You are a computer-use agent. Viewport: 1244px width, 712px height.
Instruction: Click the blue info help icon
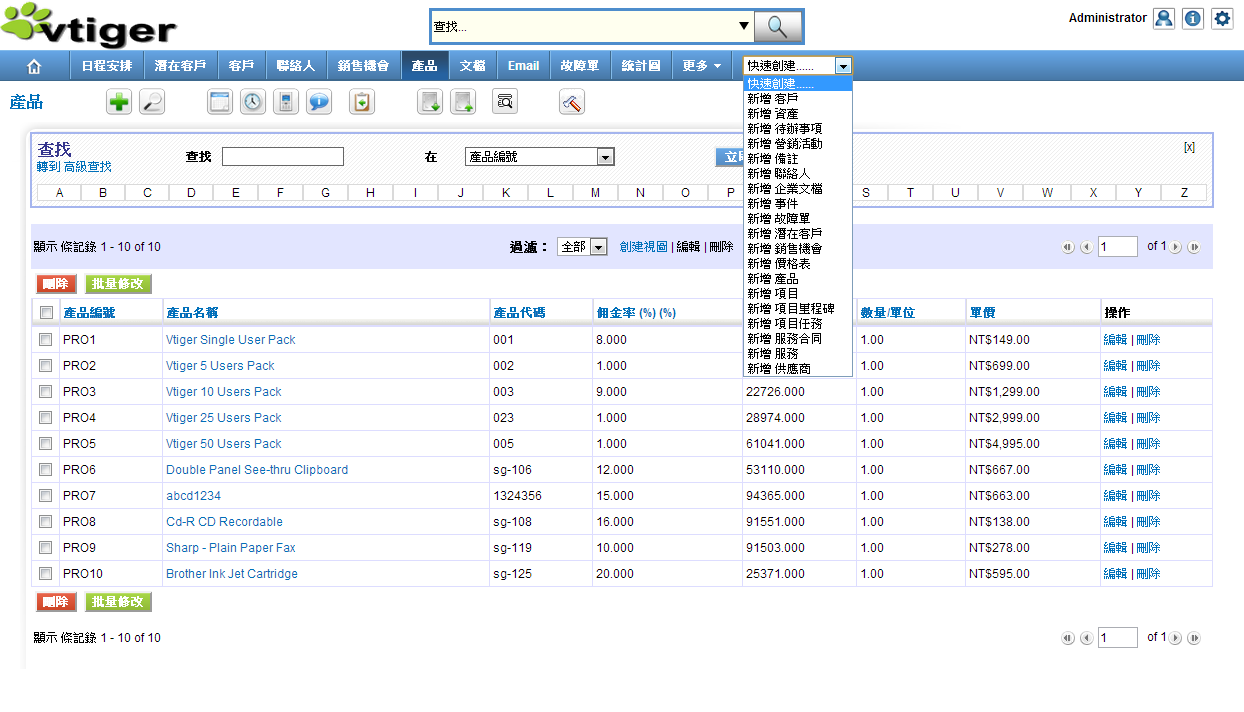coord(1193,18)
